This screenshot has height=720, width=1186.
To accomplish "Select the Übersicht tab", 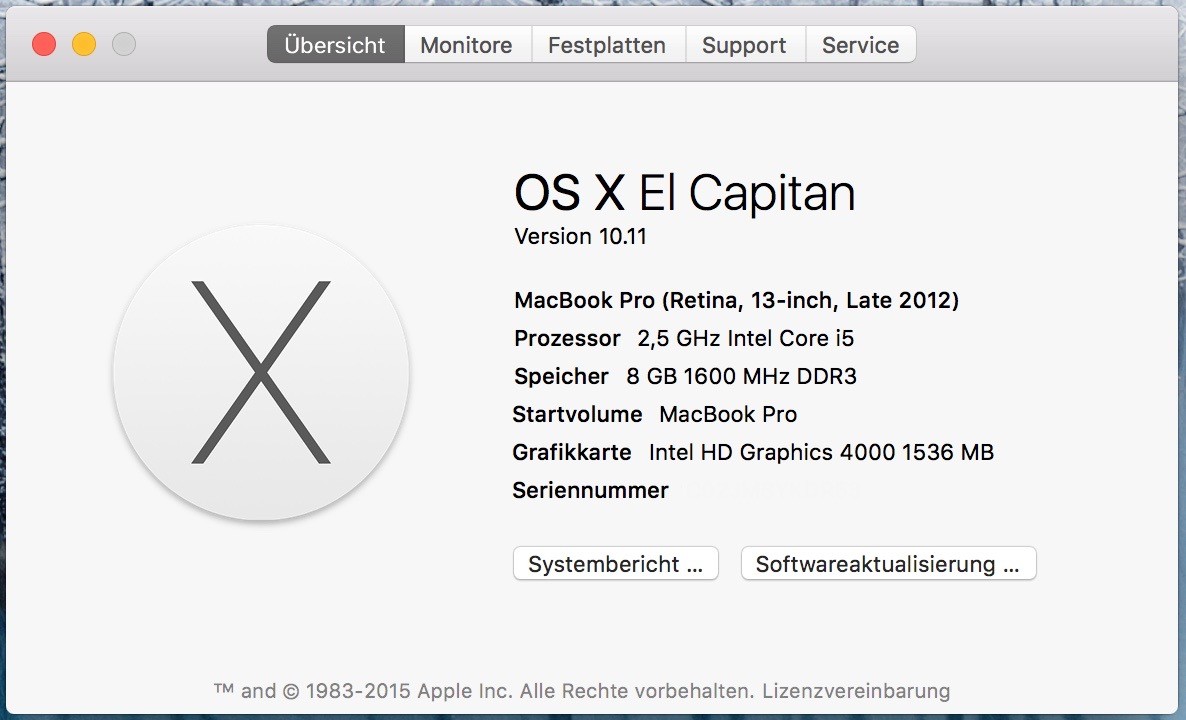I will tap(335, 45).
